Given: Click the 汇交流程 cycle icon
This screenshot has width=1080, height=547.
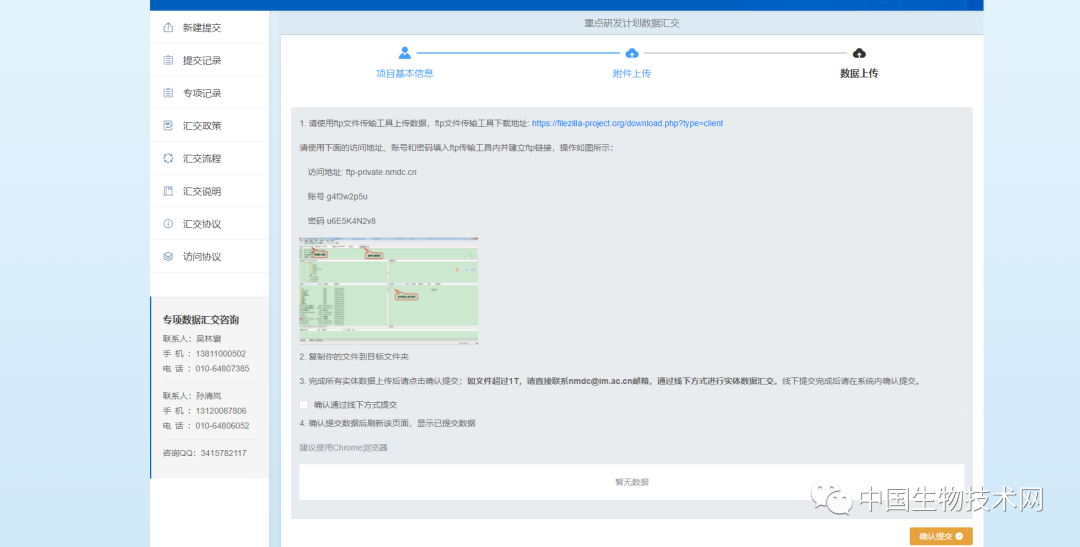Looking at the screenshot, I should pos(168,158).
